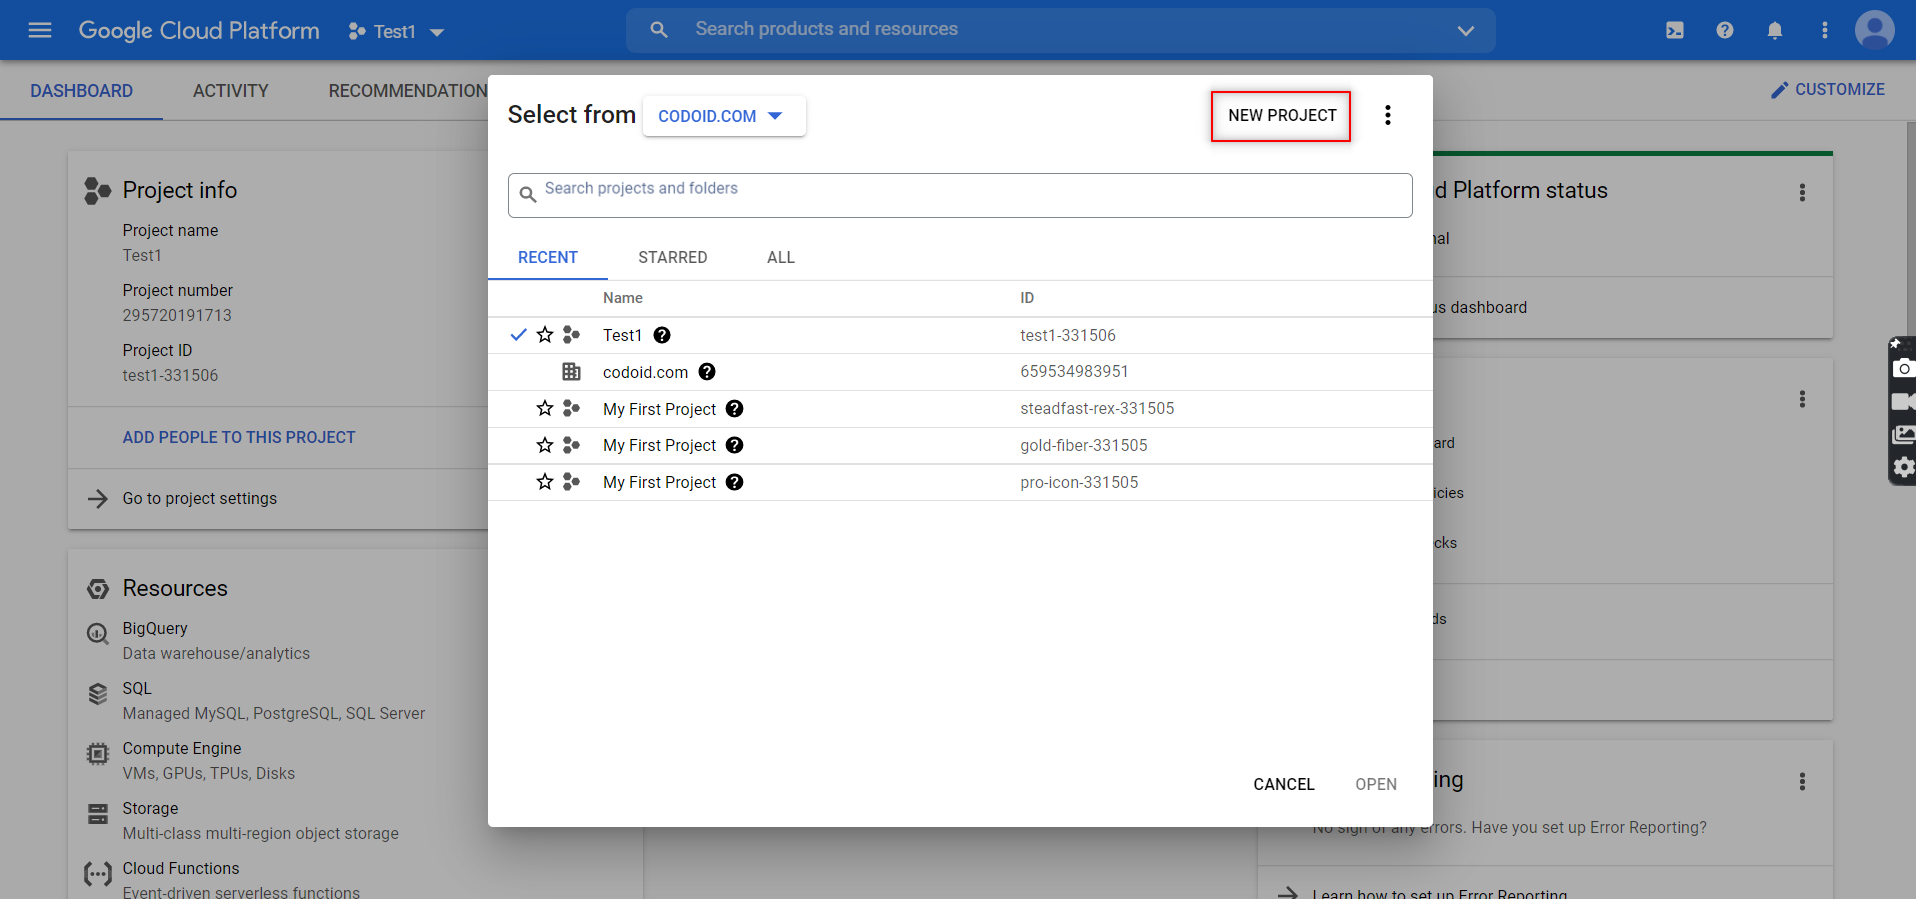Click the screenshot camera icon on side widget

click(1903, 368)
